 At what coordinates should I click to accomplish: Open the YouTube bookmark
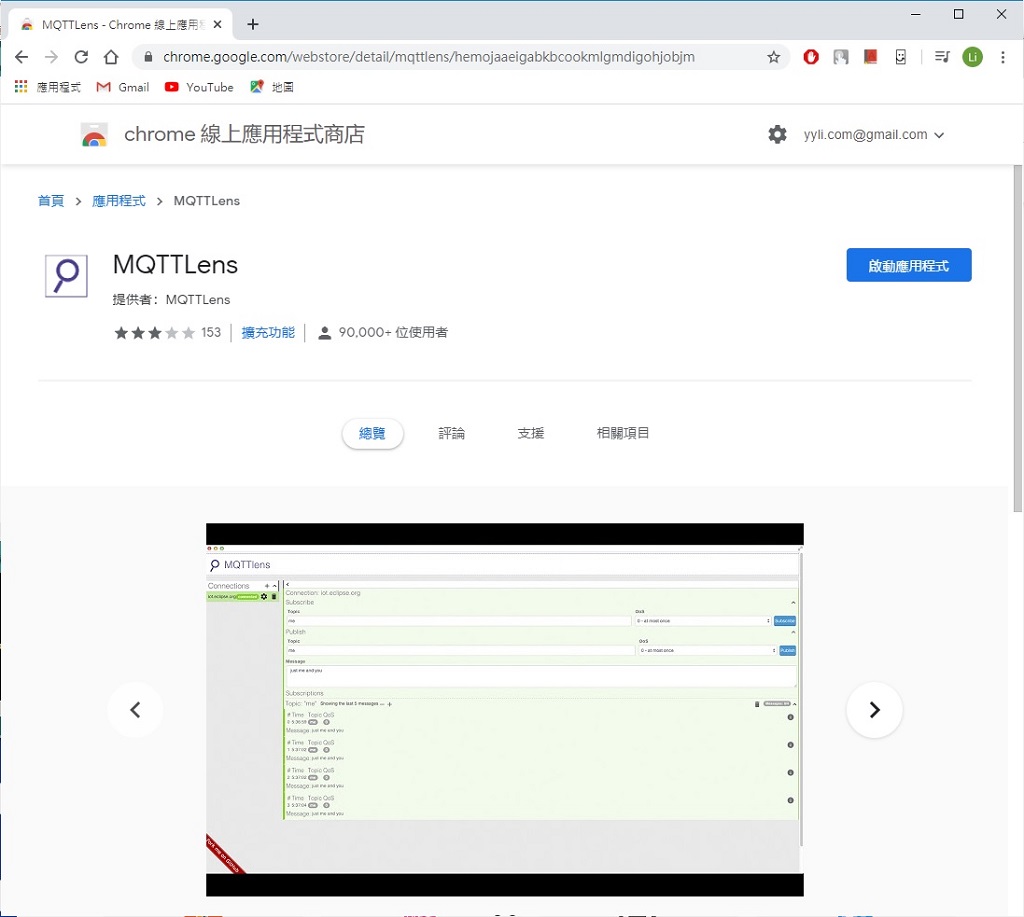pos(199,87)
